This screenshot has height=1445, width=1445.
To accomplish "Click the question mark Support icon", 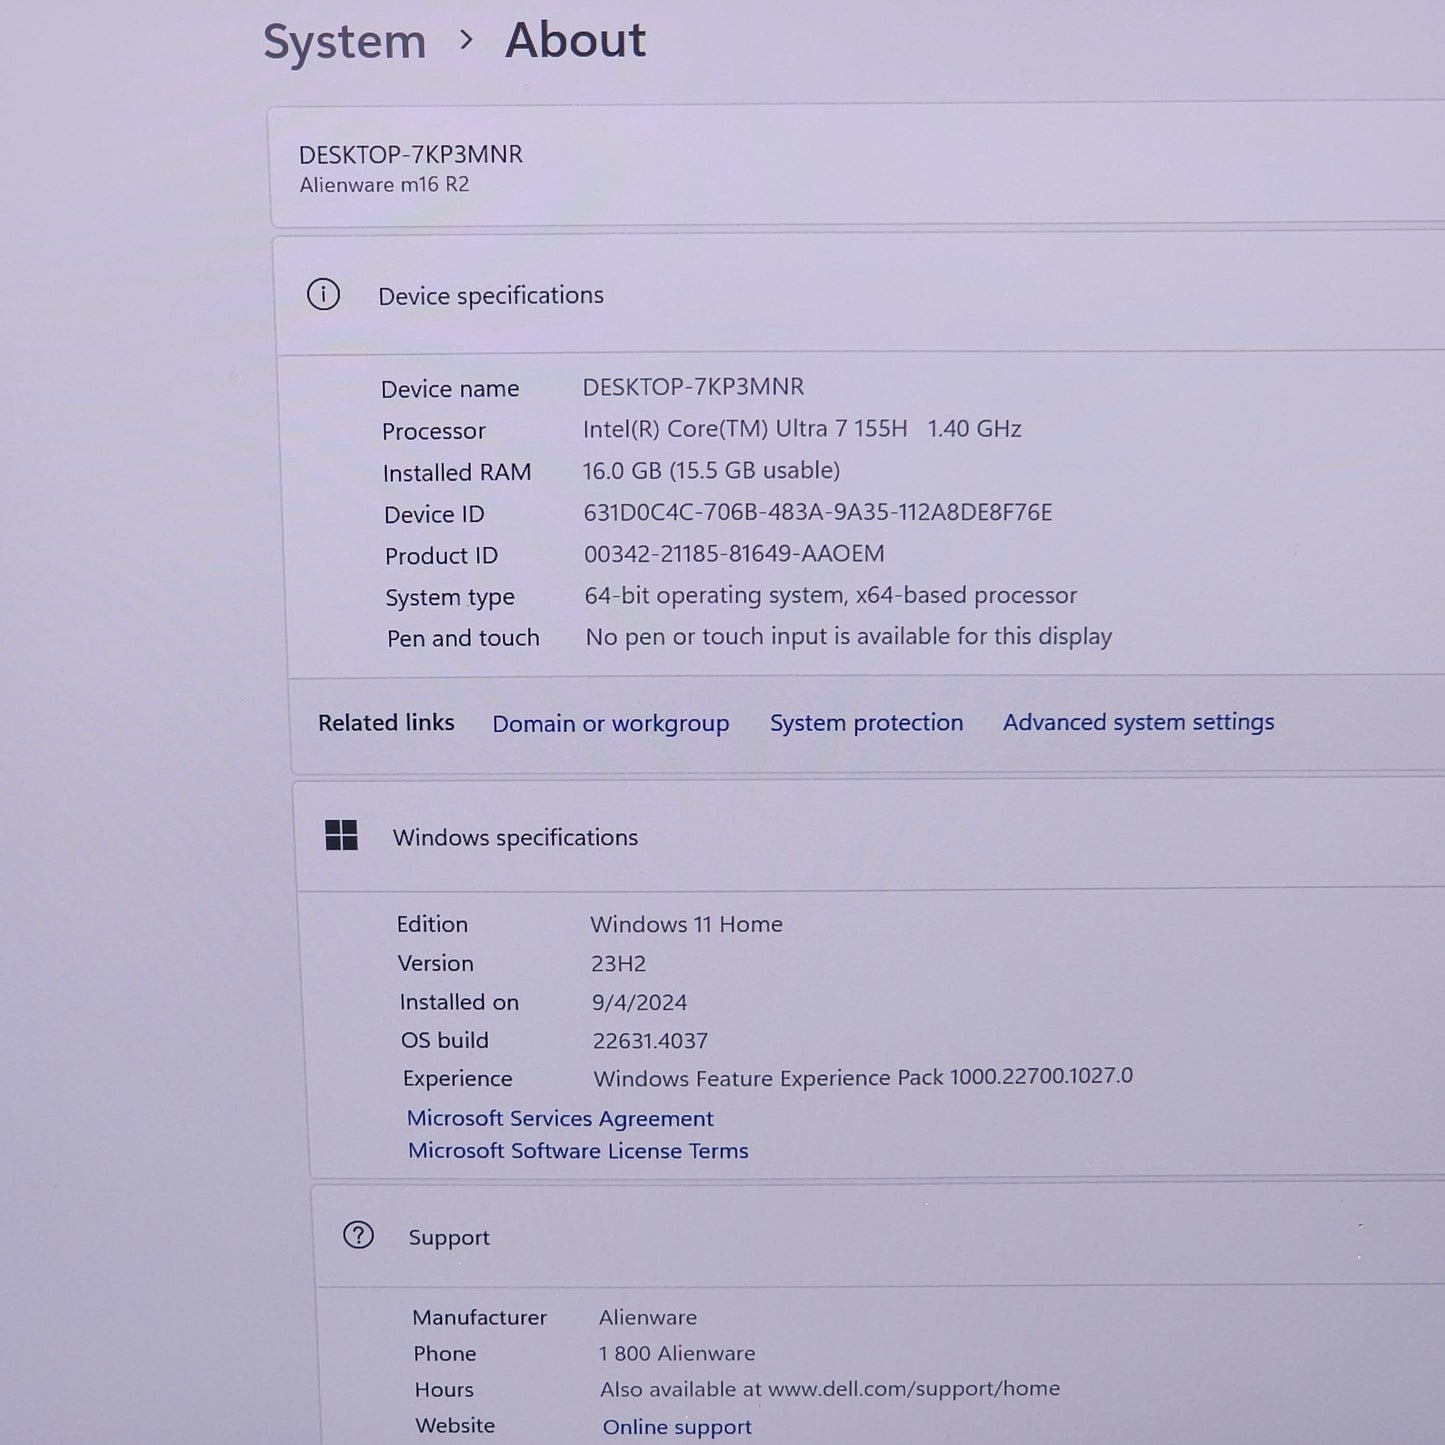I will point(358,1236).
